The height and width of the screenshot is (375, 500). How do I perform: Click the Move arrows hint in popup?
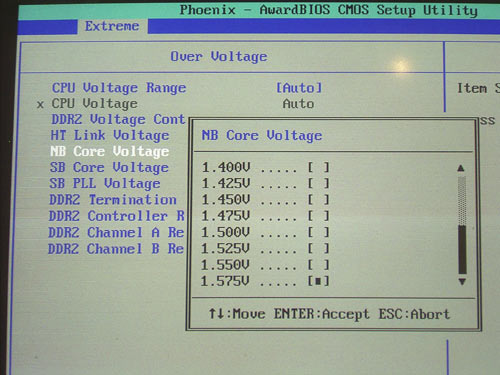click(237, 314)
